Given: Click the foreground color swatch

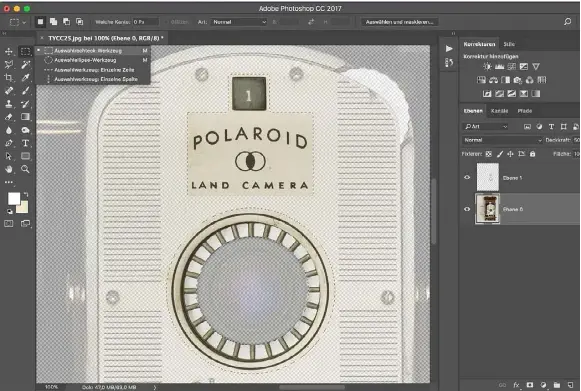Looking at the screenshot, I should (14, 199).
